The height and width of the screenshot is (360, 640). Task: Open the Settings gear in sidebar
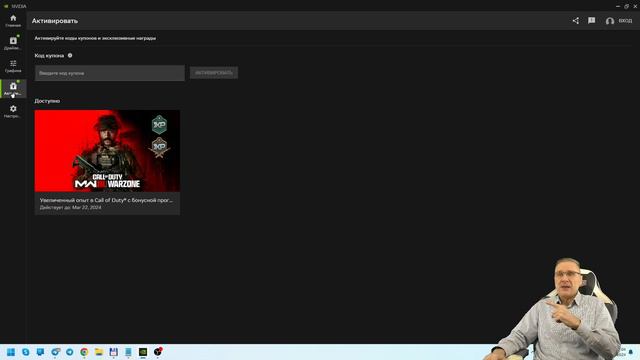pos(13,111)
